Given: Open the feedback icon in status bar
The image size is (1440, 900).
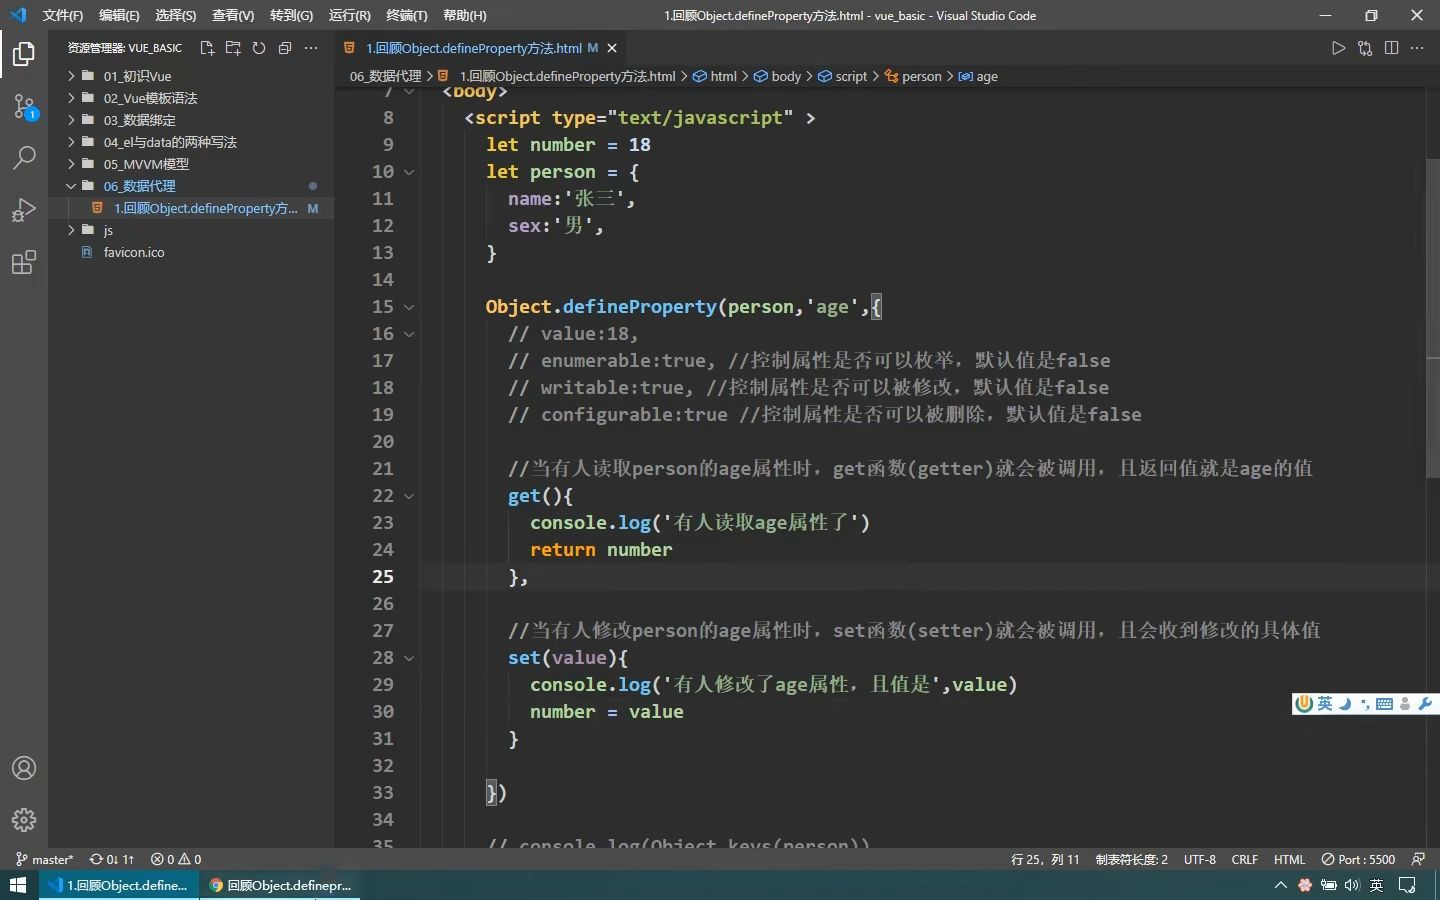Looking at the screenshot, I should coord(1418,859).
